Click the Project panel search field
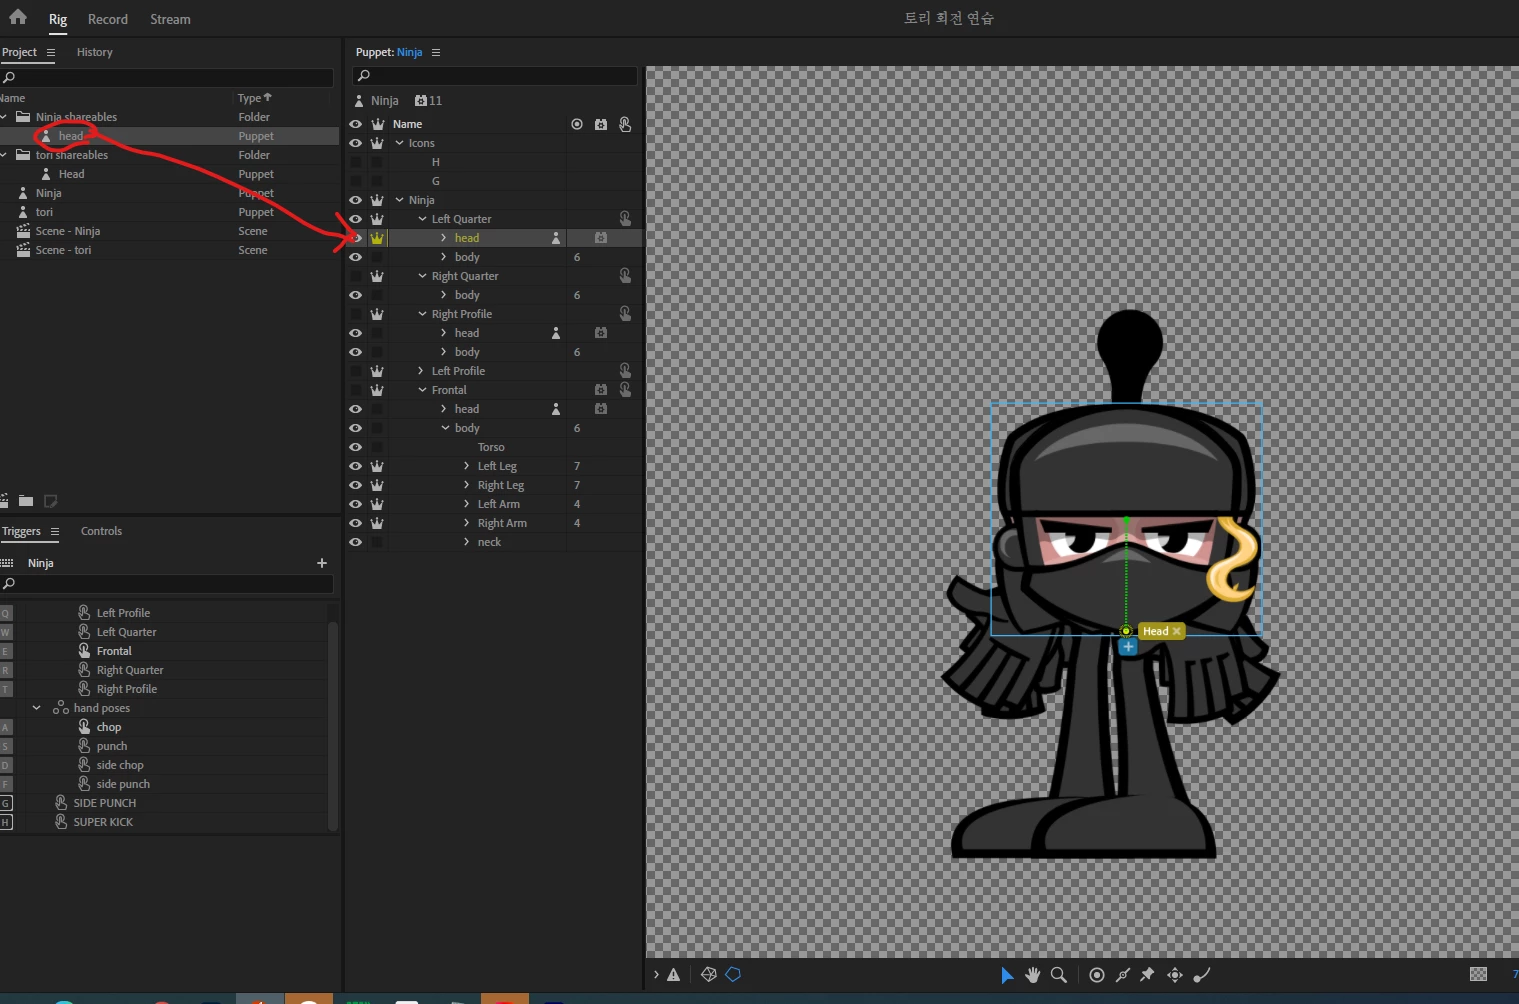 coord(167,77)
